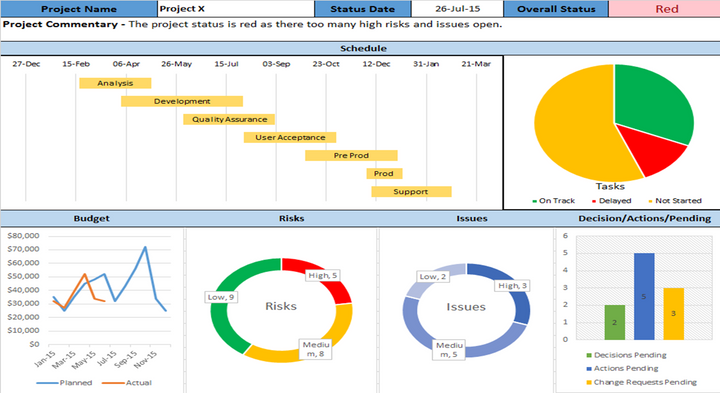Click the 15-Feb axis date label

point(76,64)
